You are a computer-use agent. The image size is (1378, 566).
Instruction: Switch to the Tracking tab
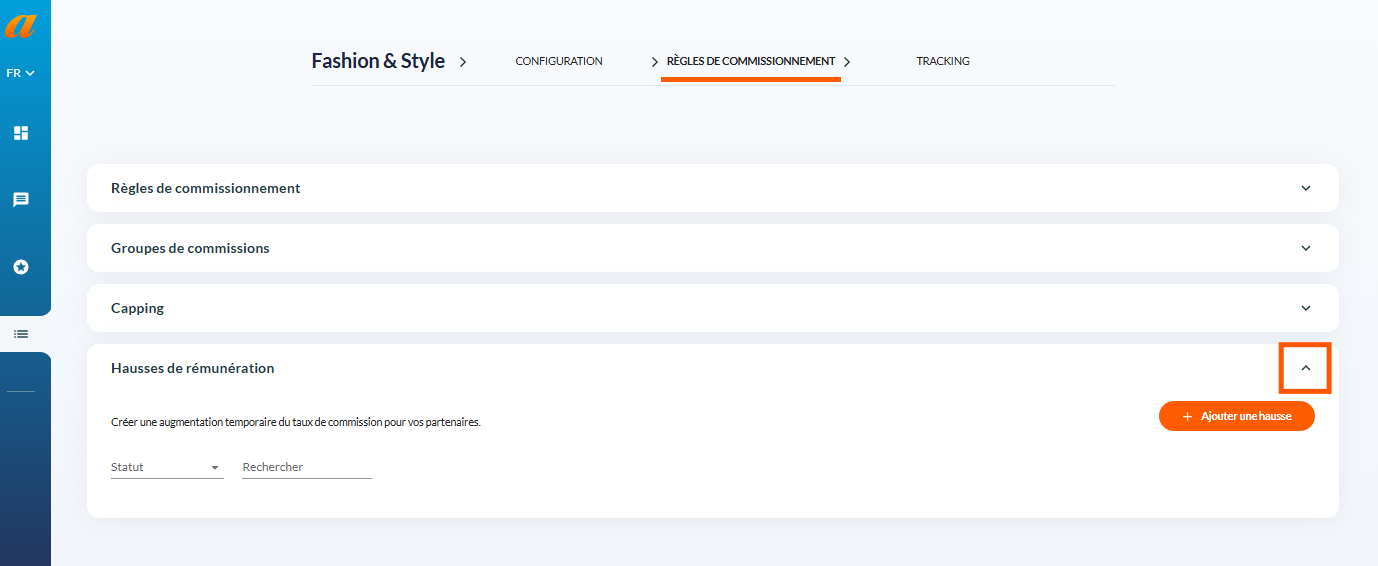943,61
